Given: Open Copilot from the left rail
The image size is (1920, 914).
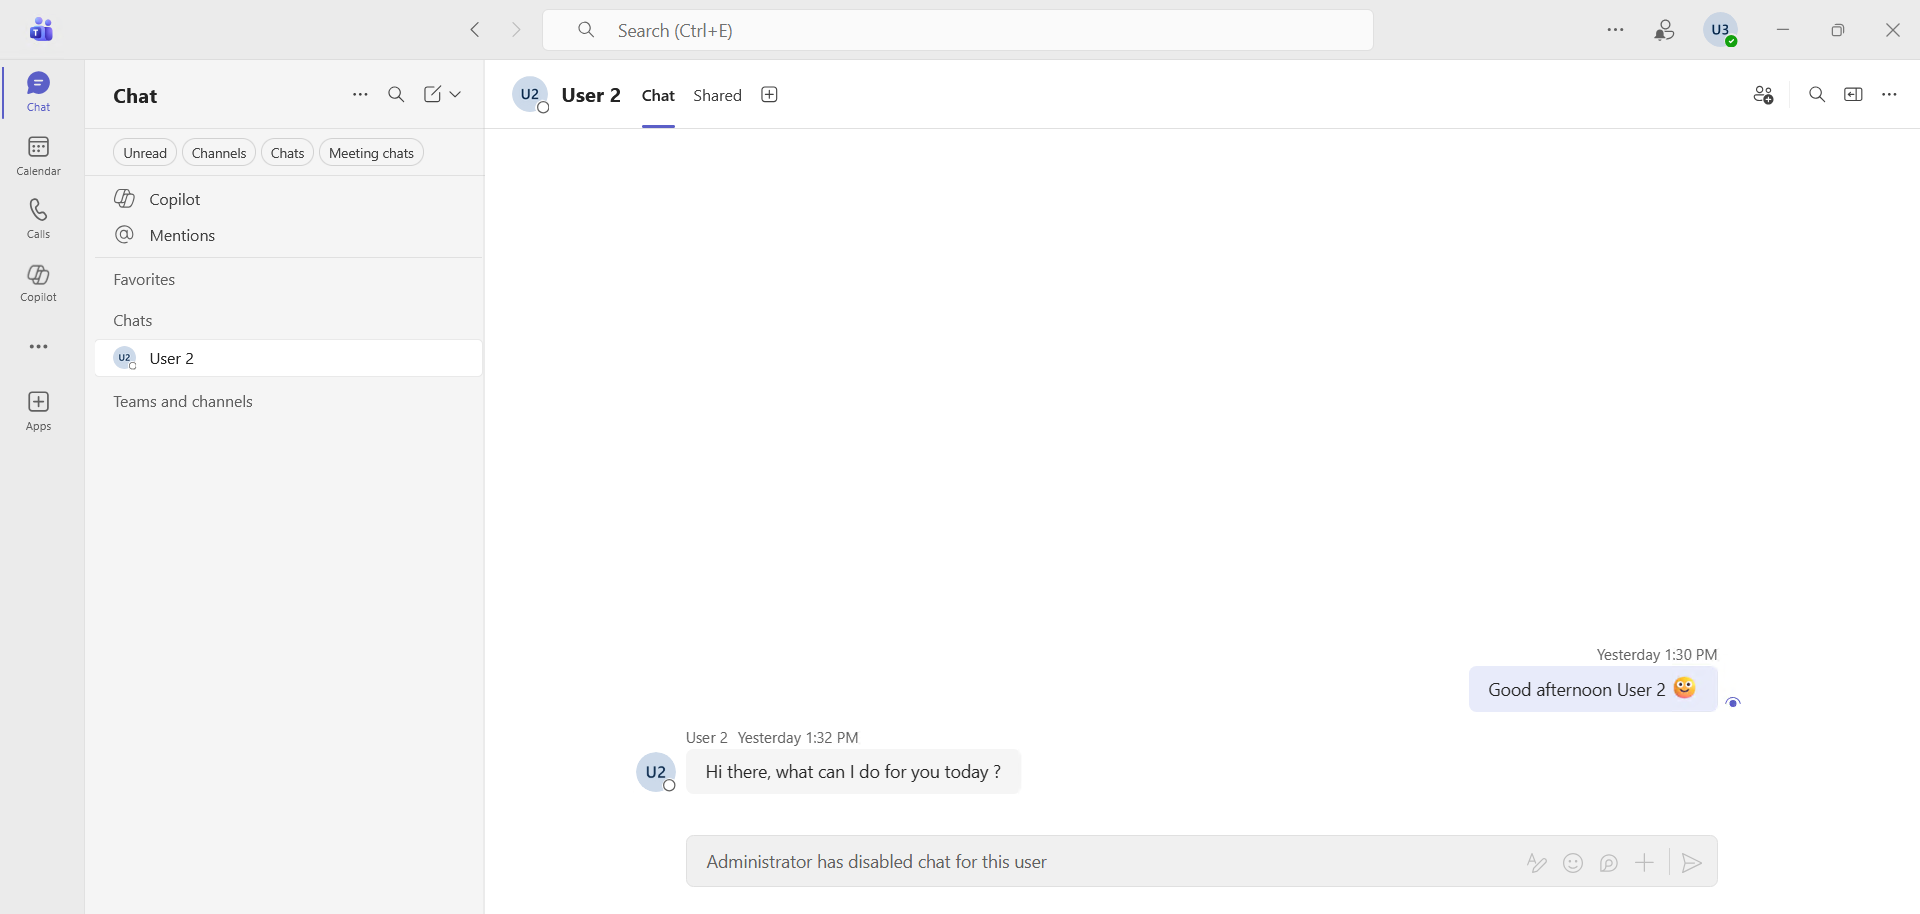Looking at the screenshot, I should coord(38,282).
